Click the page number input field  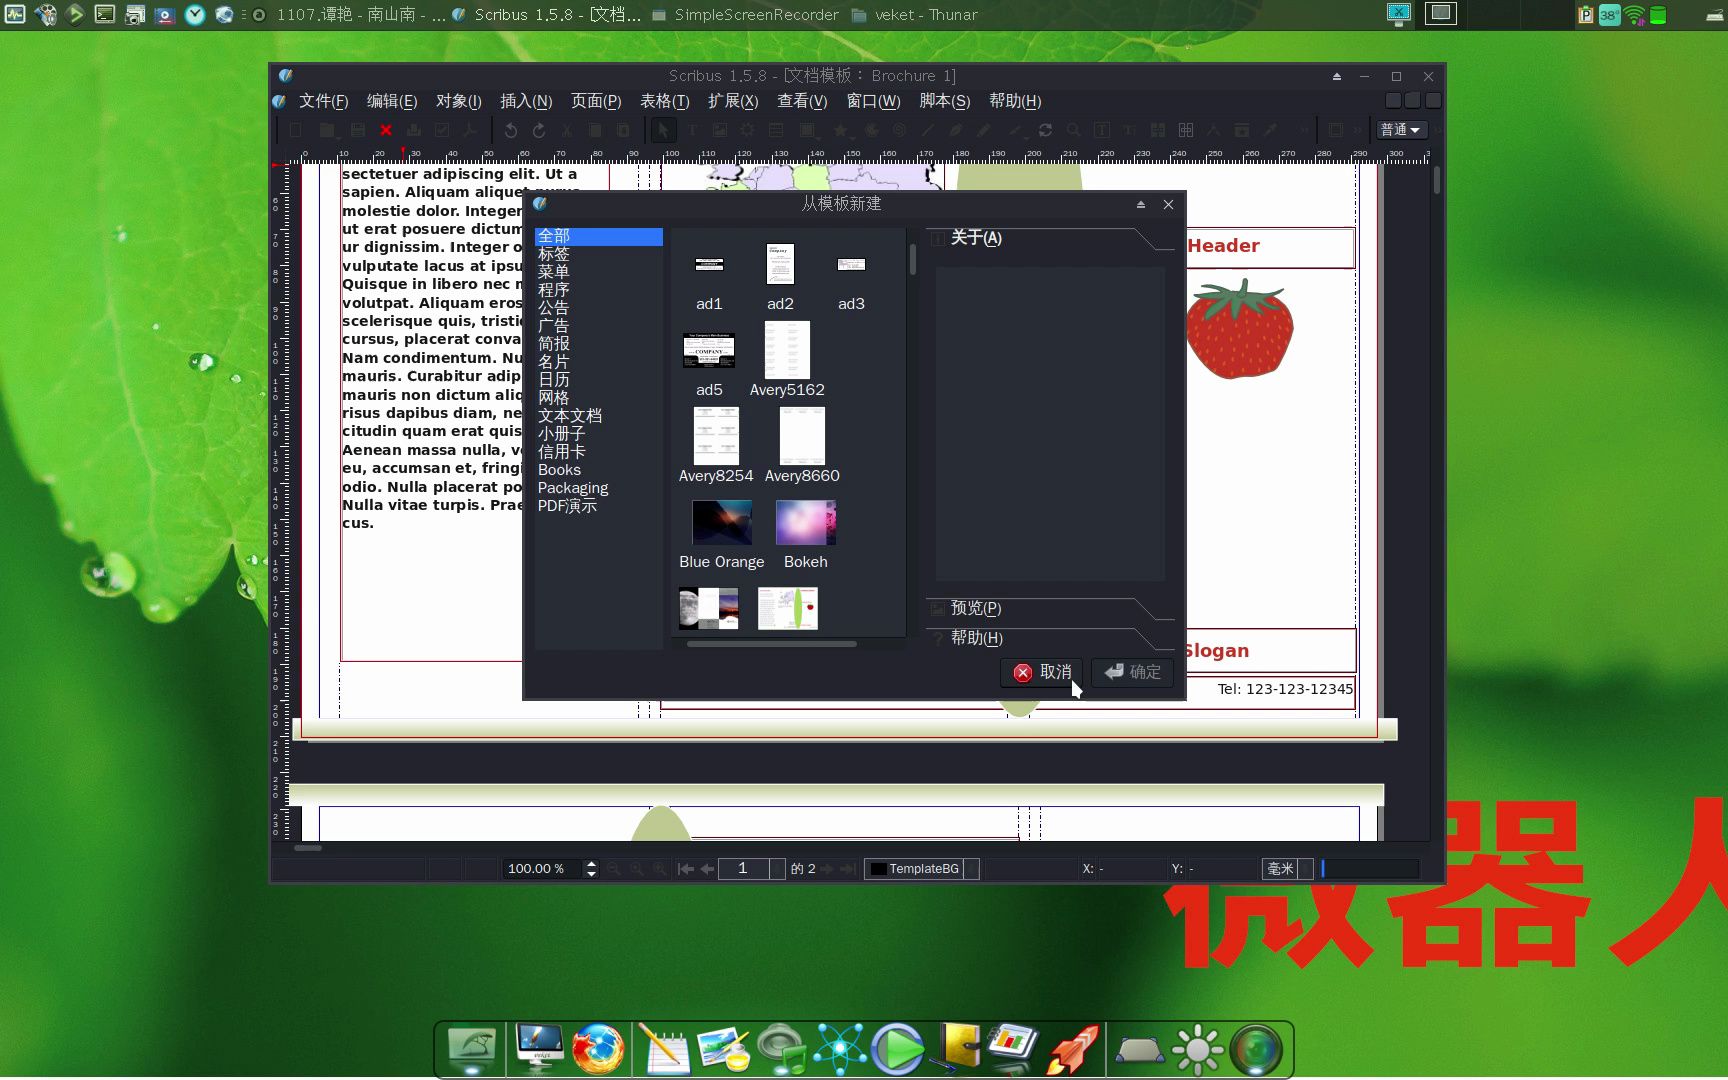(x=744, y=869)
